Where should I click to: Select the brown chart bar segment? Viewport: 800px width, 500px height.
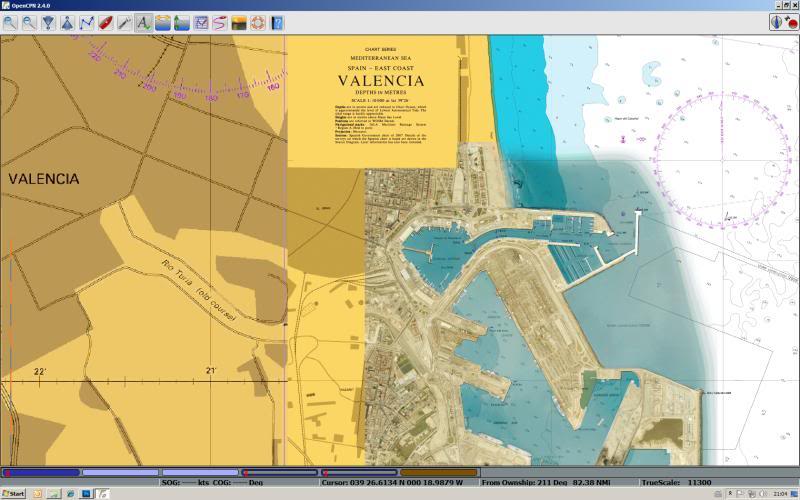pyautogui.click(x=439, y=472)
